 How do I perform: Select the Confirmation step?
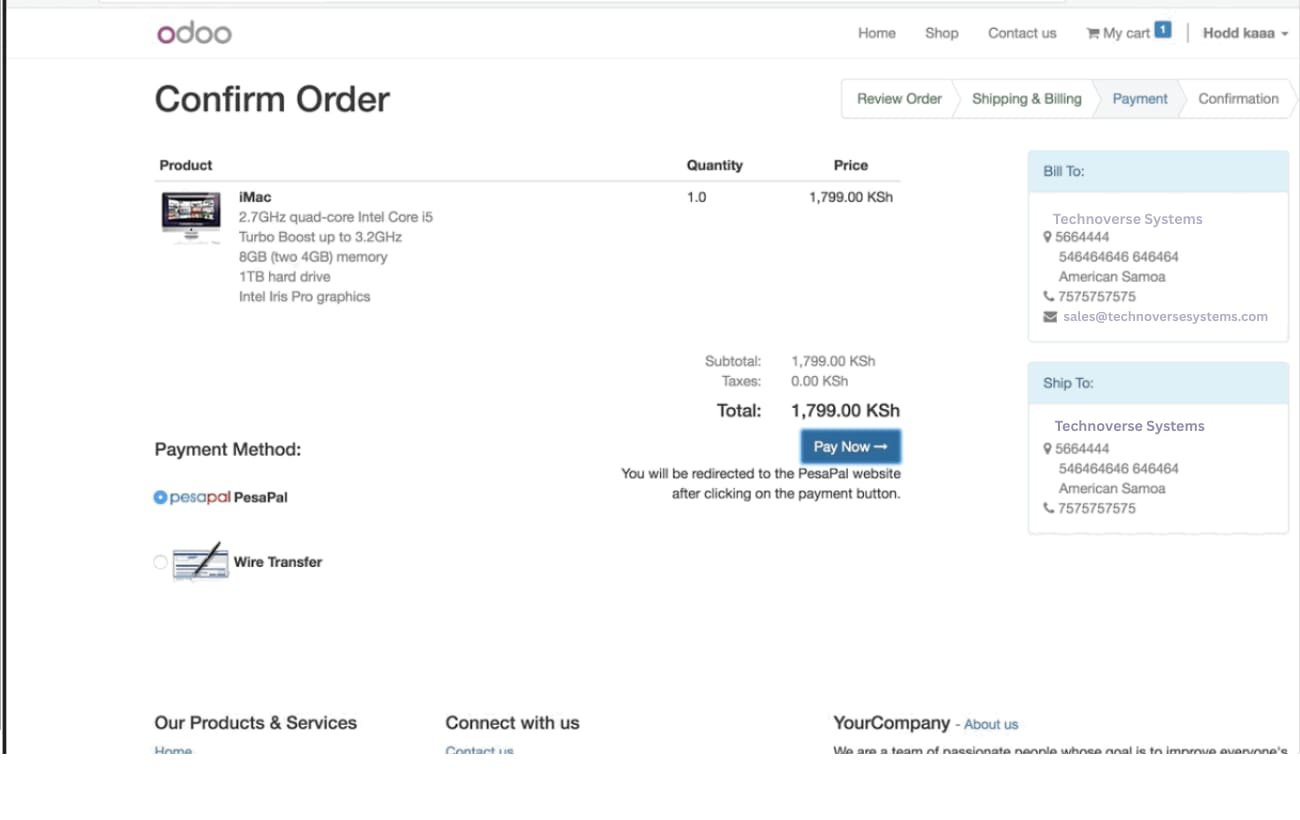tap(1238, 99)
